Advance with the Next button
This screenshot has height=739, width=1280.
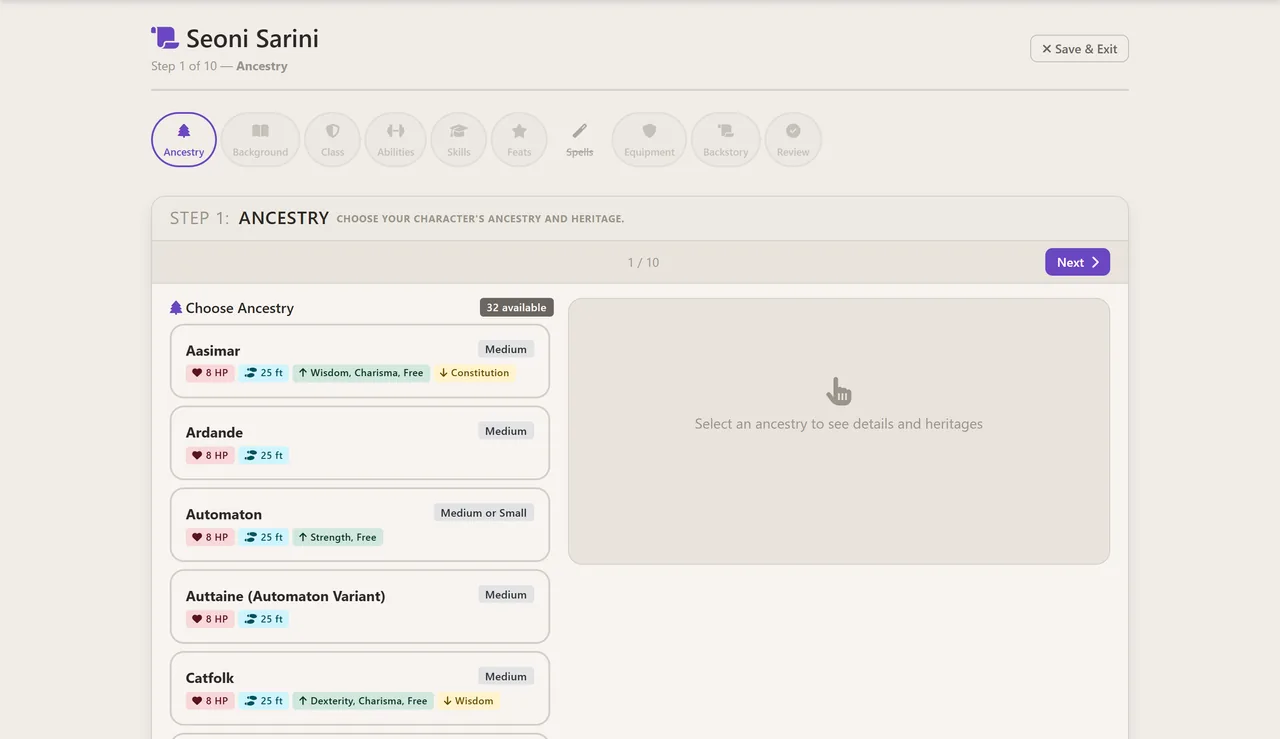point(1077,262)
